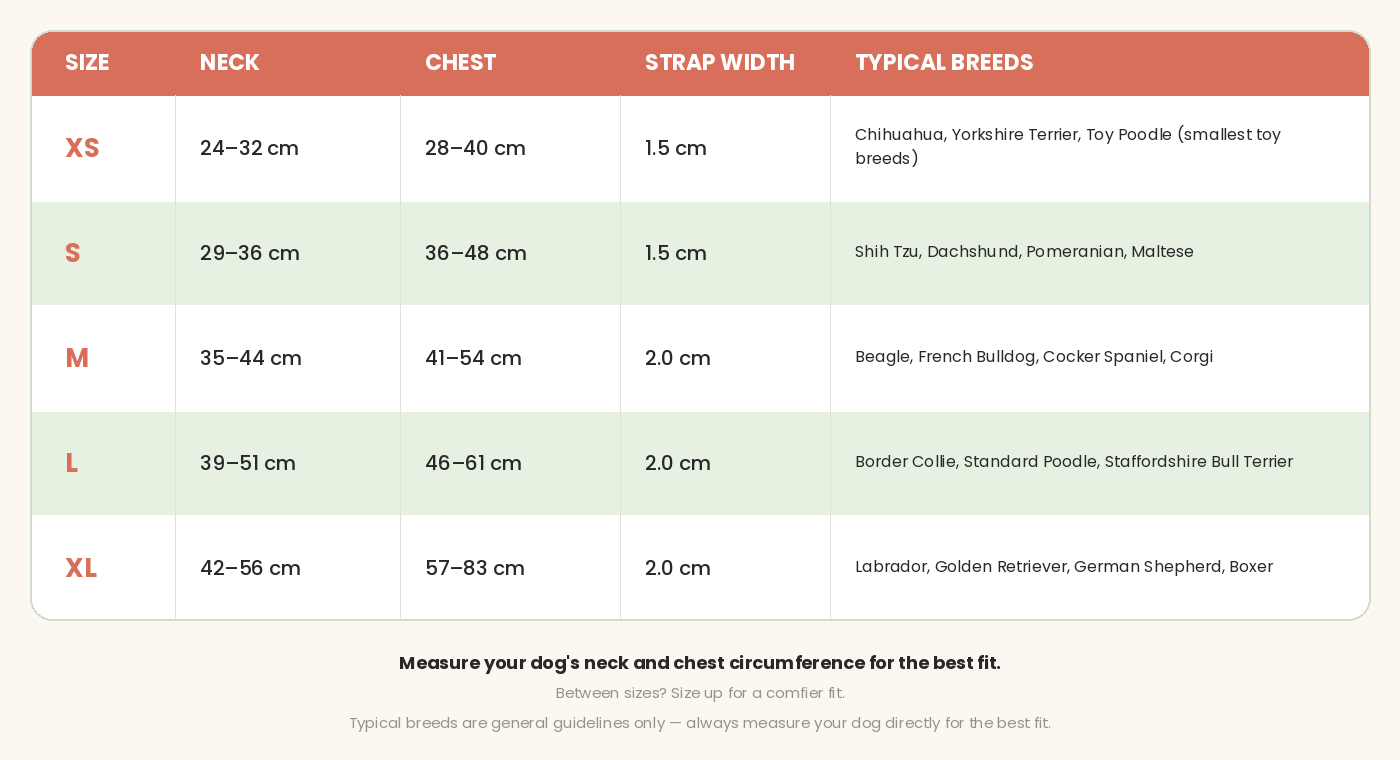Click the 'Between sizes? Size up' note
Viewport: 1400px width, 760px height.
[x=700, y=693]
